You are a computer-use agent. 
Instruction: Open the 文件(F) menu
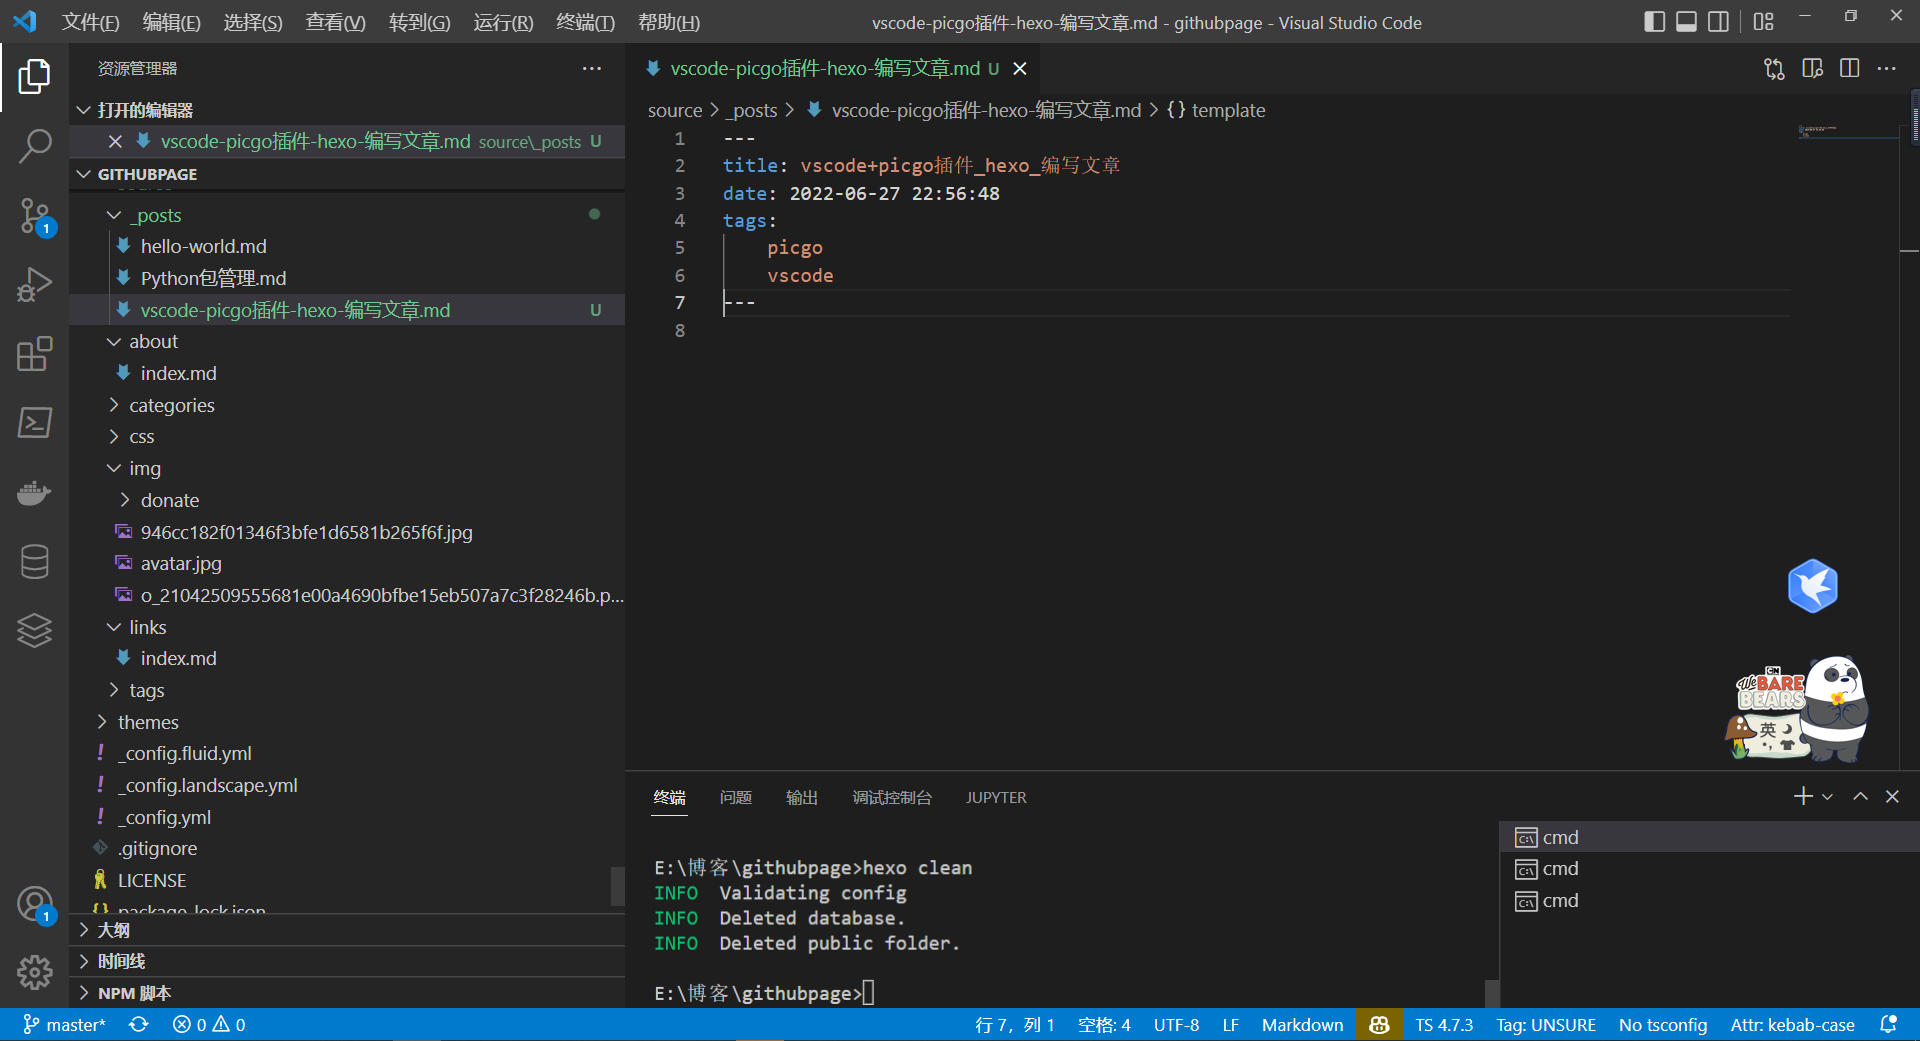tap(90, 22)
